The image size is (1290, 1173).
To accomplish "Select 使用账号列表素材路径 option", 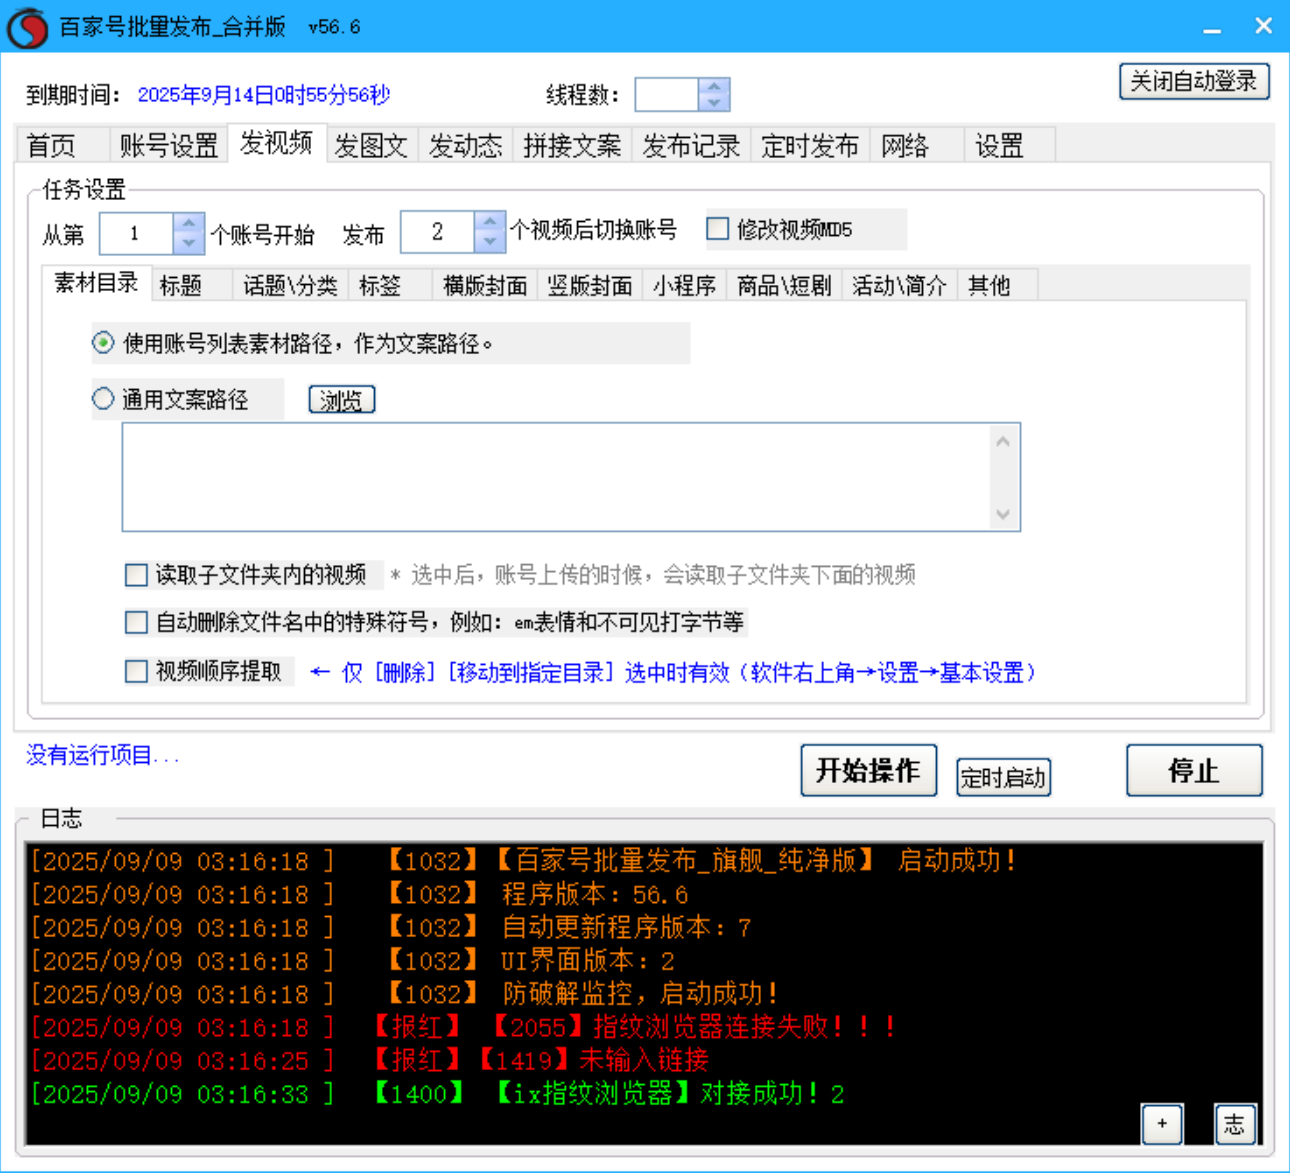I will 103,342.
